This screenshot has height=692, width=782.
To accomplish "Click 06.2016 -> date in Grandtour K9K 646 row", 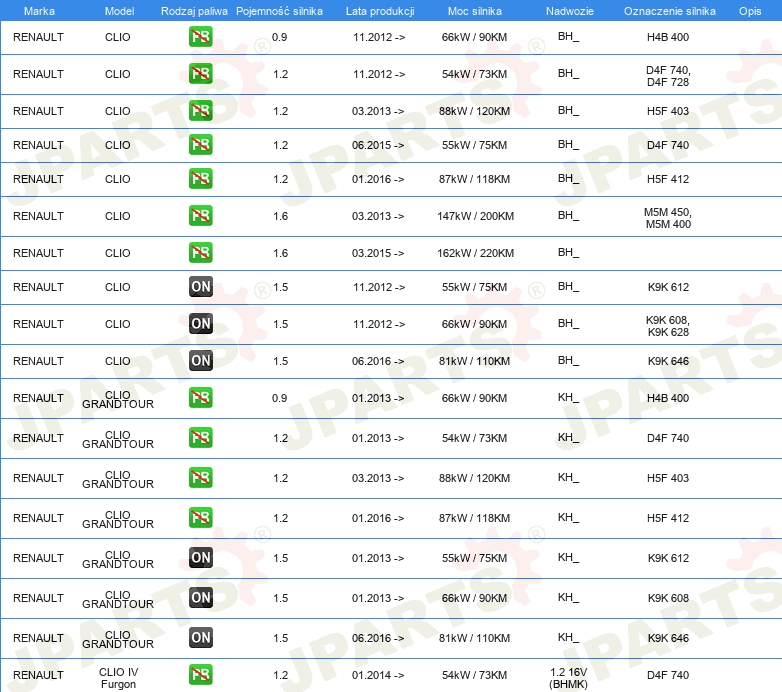I will (x=378, y=638).
